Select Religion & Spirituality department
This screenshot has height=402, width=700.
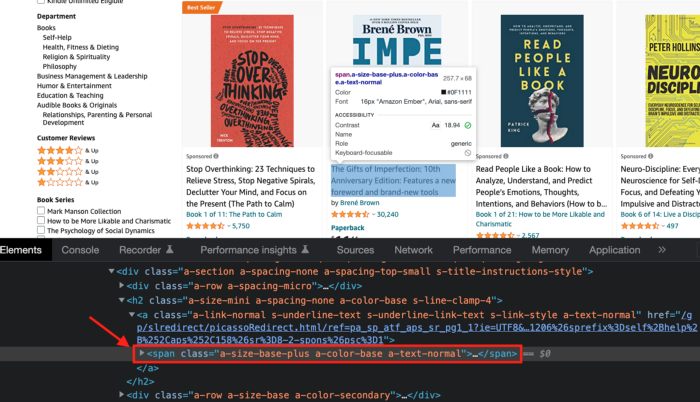(x=76, y=57)
